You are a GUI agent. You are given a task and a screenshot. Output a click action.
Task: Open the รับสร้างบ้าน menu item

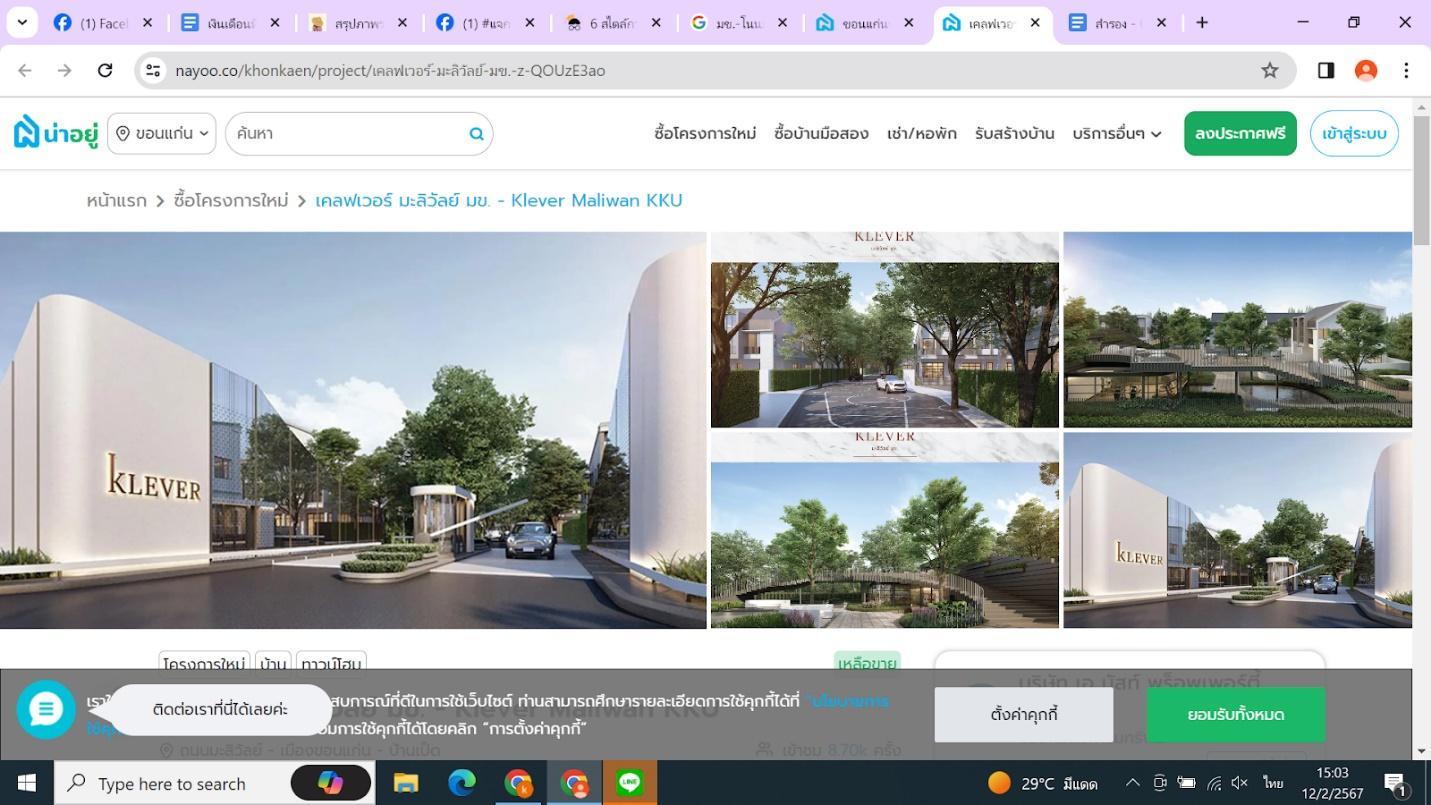(1015, 133)
